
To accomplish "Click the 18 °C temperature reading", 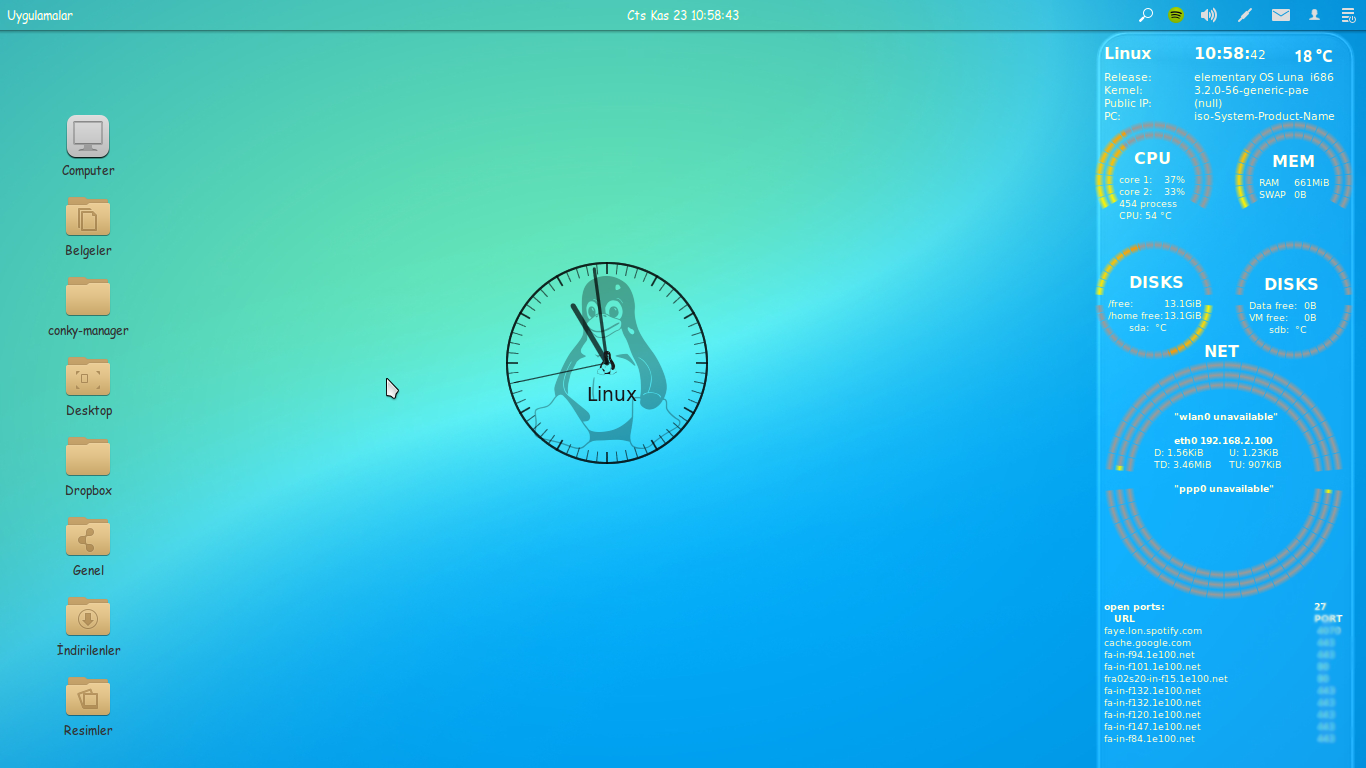I will coord(1313,57).
